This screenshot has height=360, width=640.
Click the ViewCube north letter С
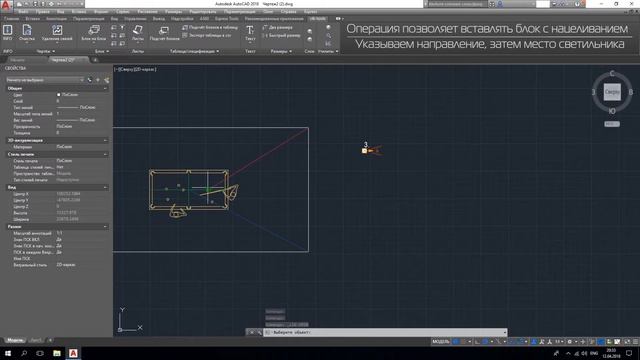pyautogui.click(x=612, y=73)
